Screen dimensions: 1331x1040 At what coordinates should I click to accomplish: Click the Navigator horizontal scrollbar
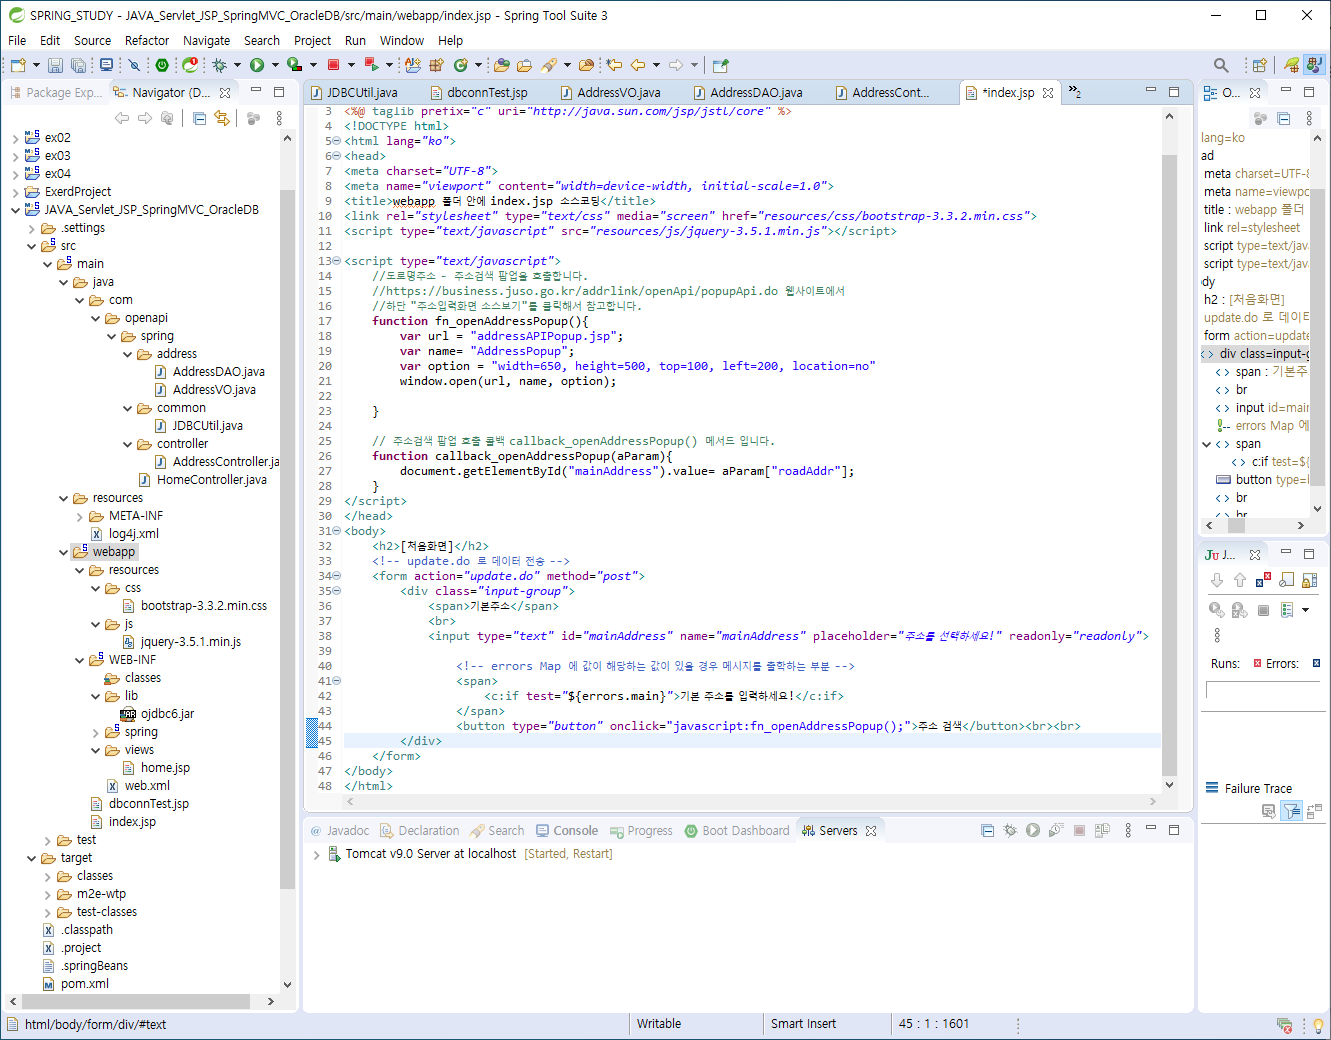[x=137, y=1001]
